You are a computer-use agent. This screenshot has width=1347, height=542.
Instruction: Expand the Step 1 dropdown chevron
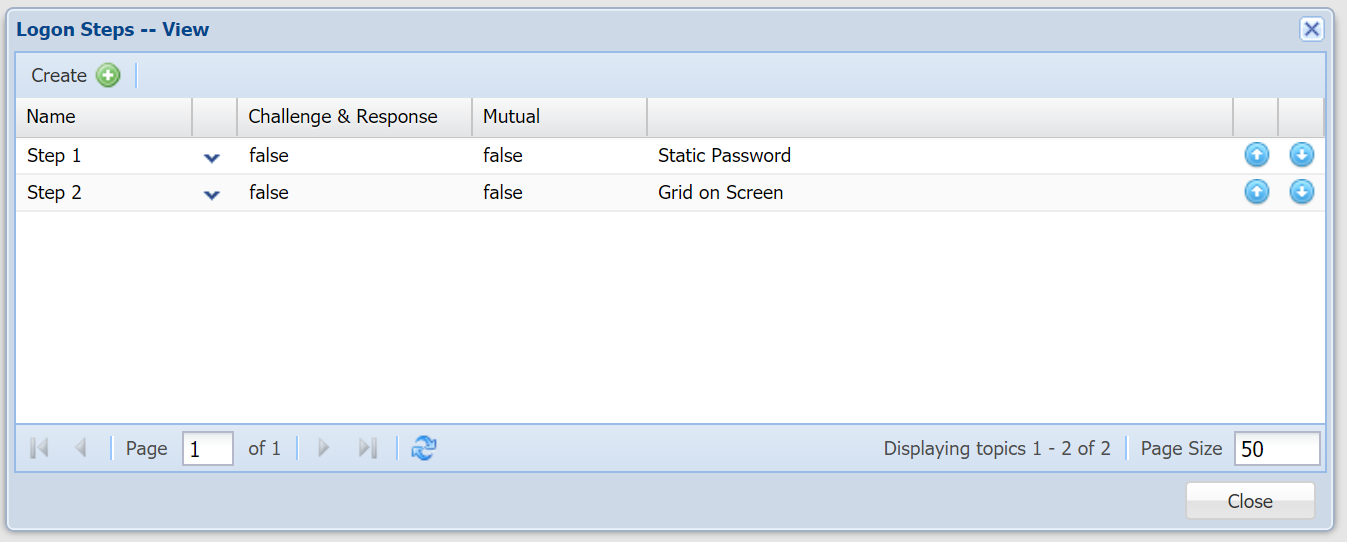pos(212,157)
